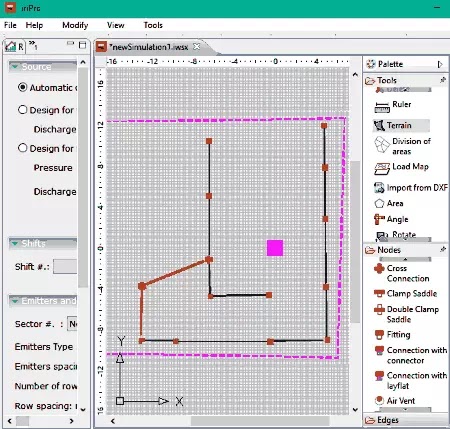The height and width of the screenshot is (429, 450).
Task: Choose the Division of areas tool
Action: click(402, 146)
